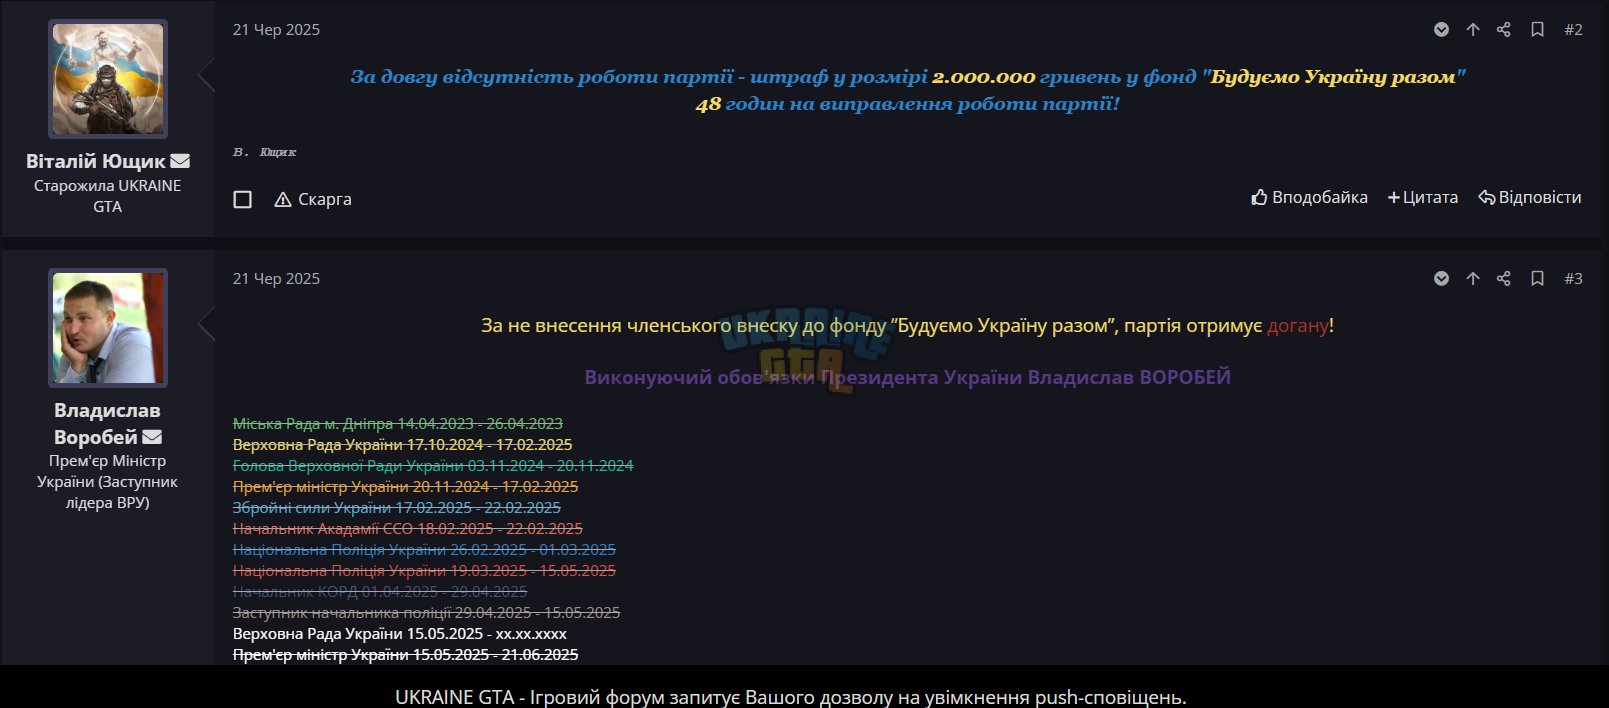Click the push notification permission banner text
1609x708 pixels.
point(791,697)
